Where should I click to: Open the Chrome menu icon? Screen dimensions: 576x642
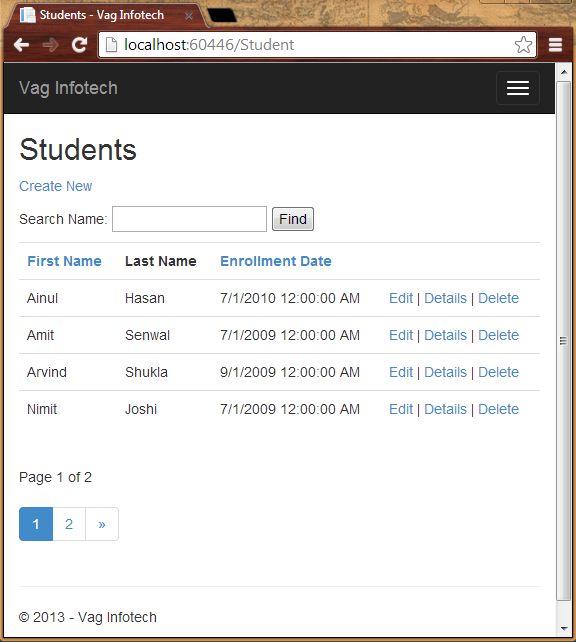click(555, 45)
